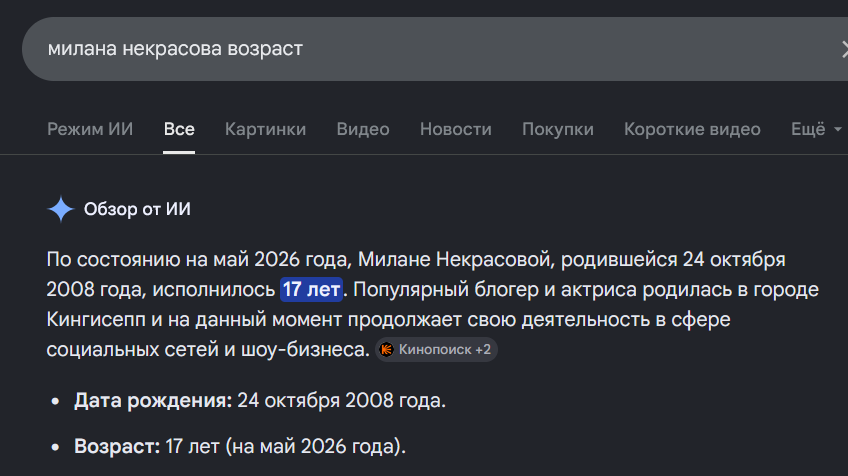Go to the Видео tab

click(x=363, y=129)
